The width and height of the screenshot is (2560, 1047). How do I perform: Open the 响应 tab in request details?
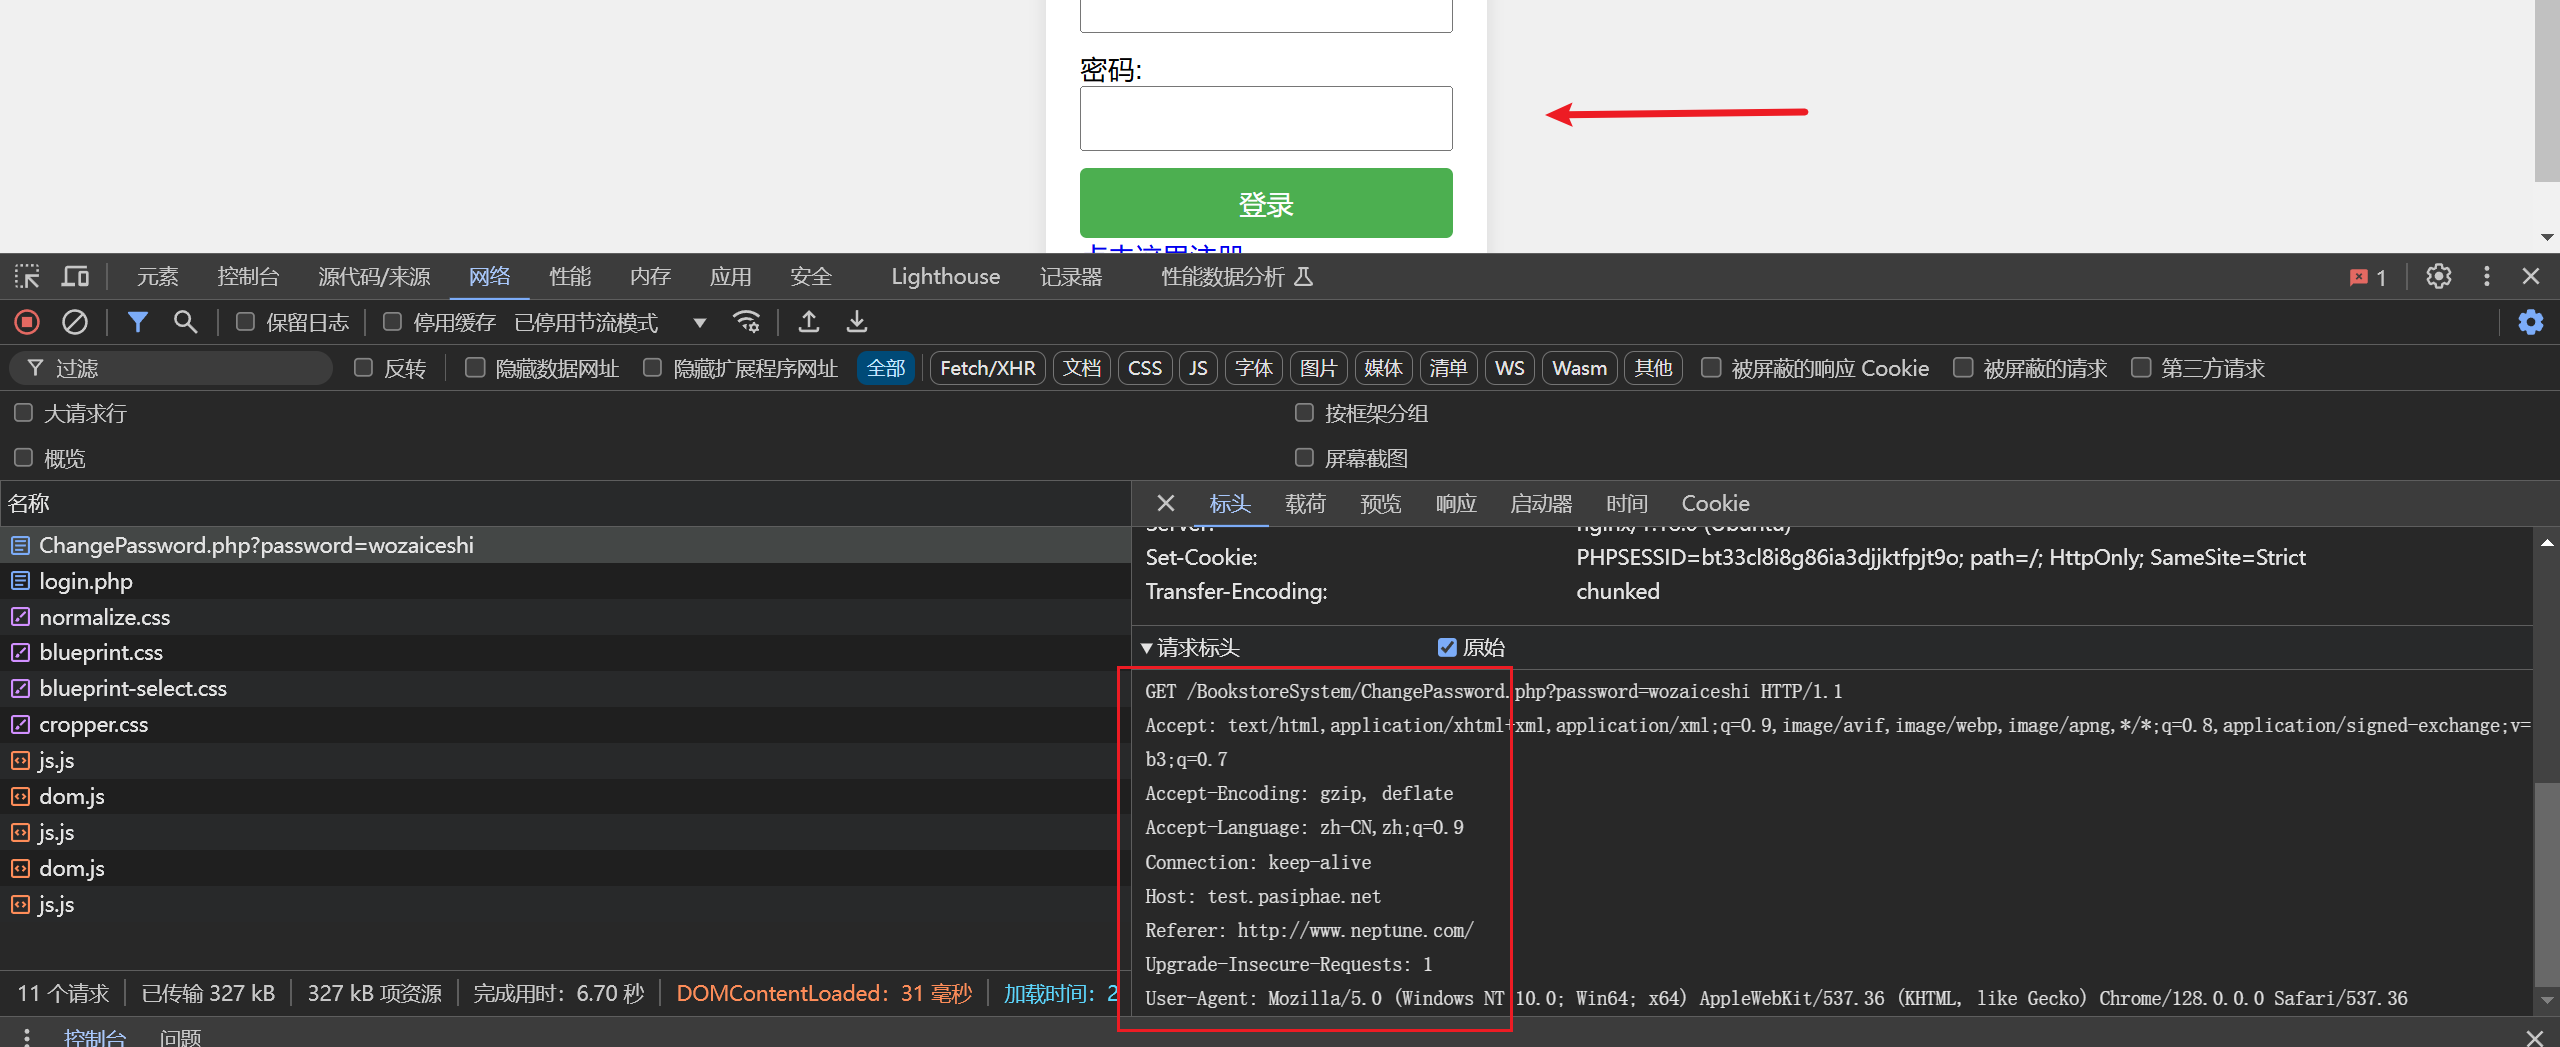pos(1456,503)
